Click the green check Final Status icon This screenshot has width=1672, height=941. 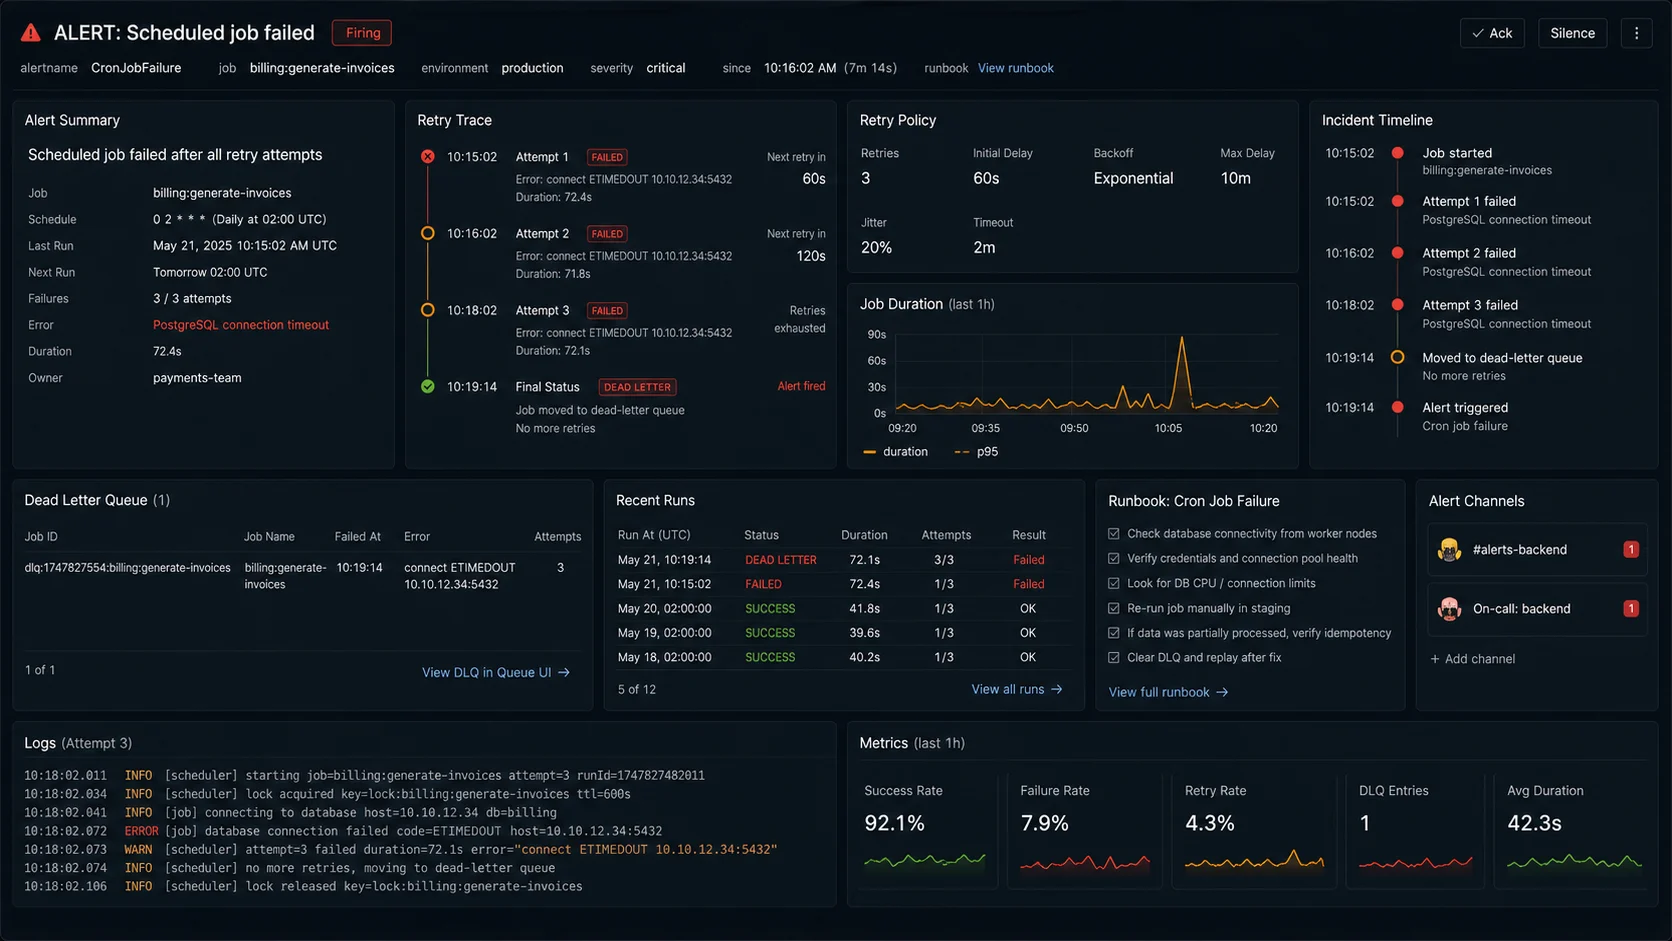pos(428,386)
